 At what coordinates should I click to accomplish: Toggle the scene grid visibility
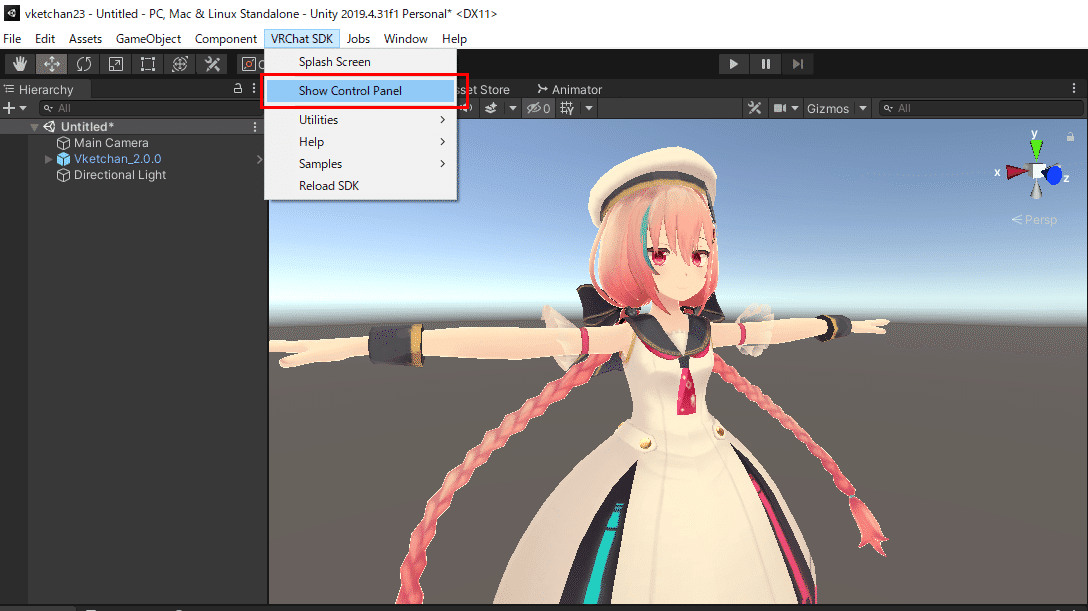pyautogui.click(x=565, y=107)
